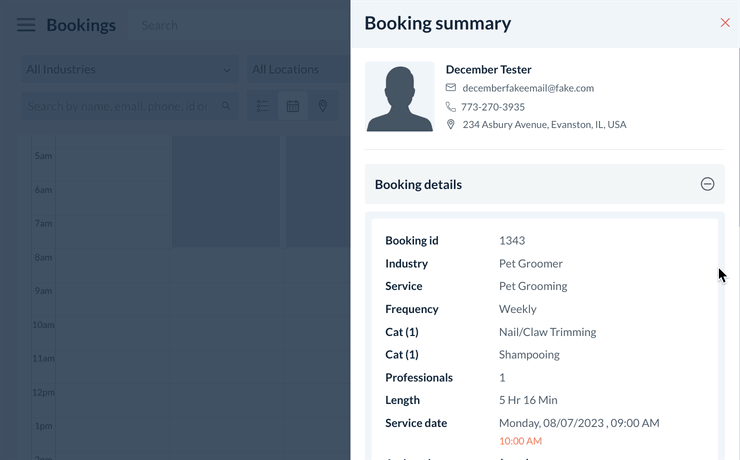Click the Bookings page title

click(81, 25)
